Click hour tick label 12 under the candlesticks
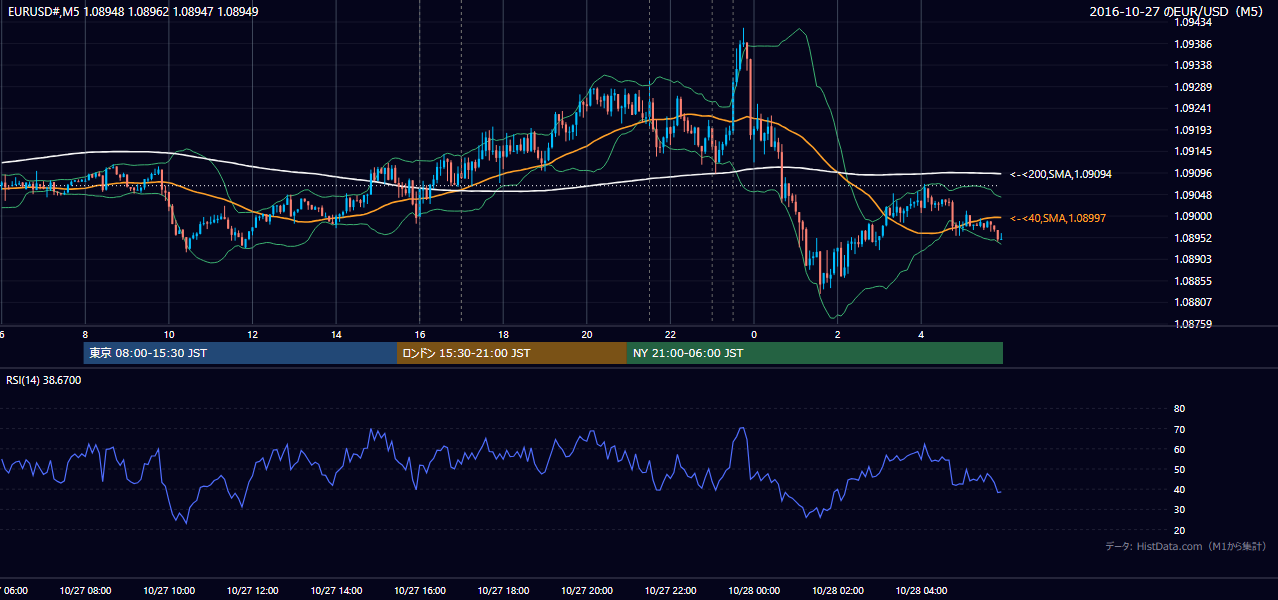Image resolution: width=1278 pixels, height=600 pixels. [253, 335]
